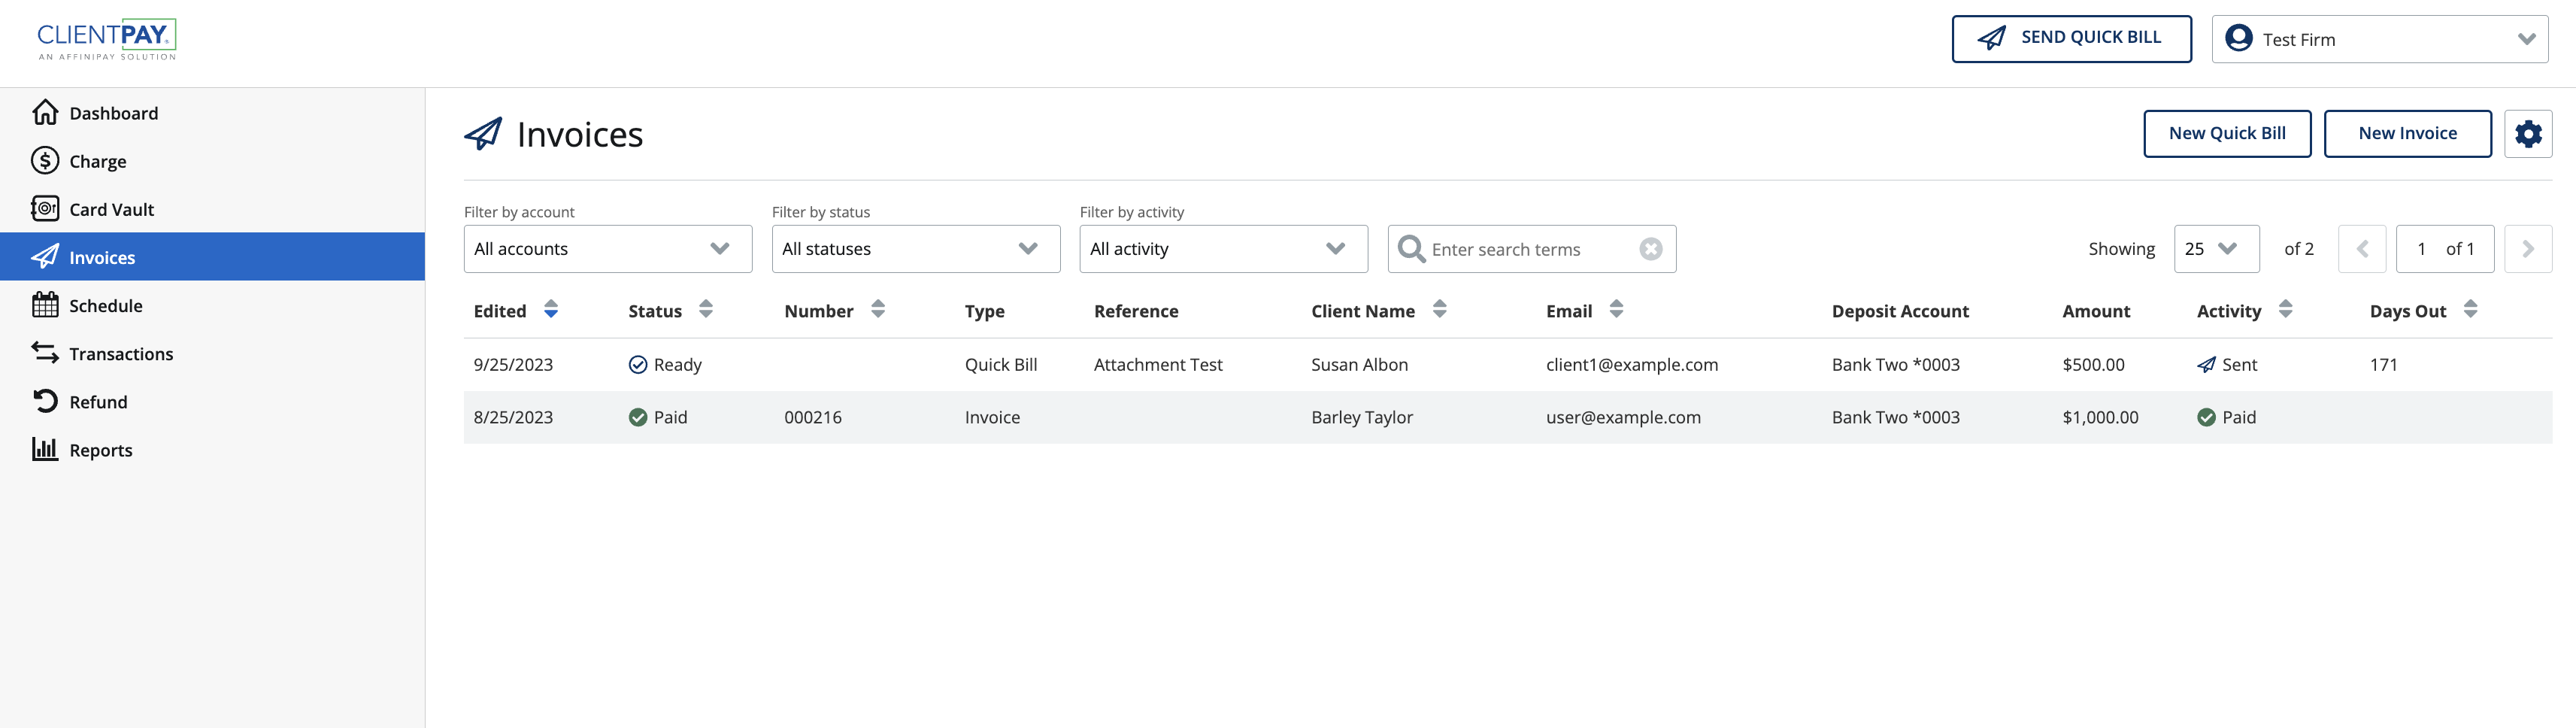
Task: Click the Refund circular arrow icon
Action: (45, 401)
